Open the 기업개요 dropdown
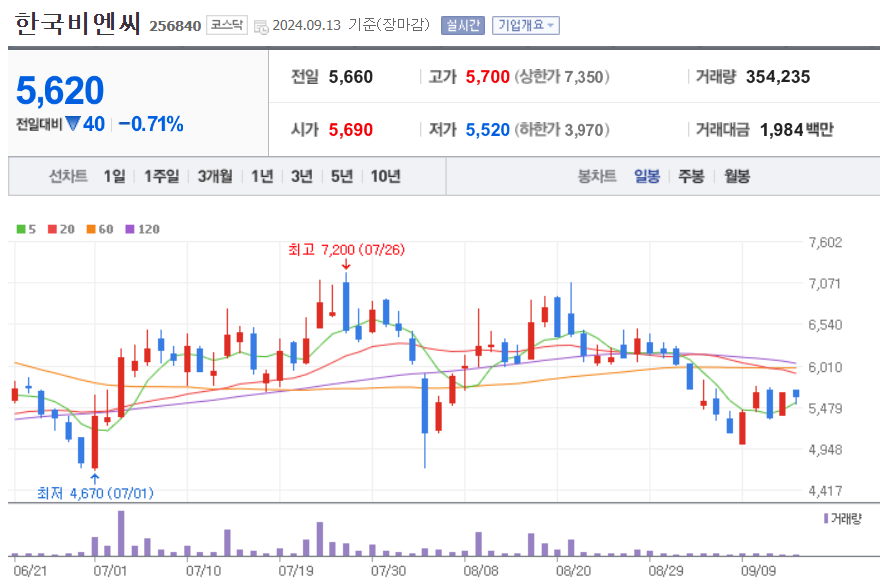Image resolution: width=880 pixels, height=582 pixels. point(526,25)
